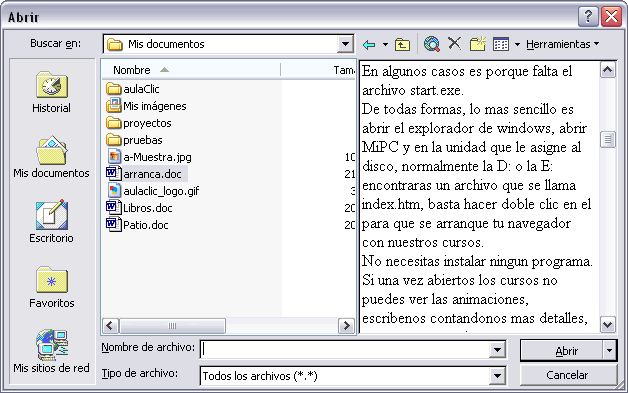Click the text 'archivo start.exe.' in the preview

[413, 91]
